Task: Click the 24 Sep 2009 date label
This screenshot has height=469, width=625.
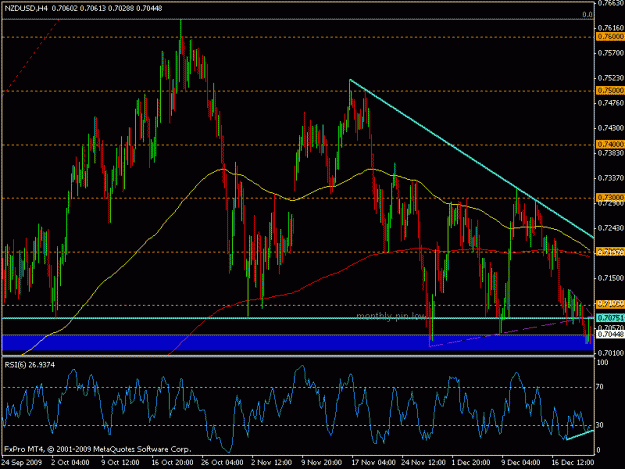Action: click(21, 462)
